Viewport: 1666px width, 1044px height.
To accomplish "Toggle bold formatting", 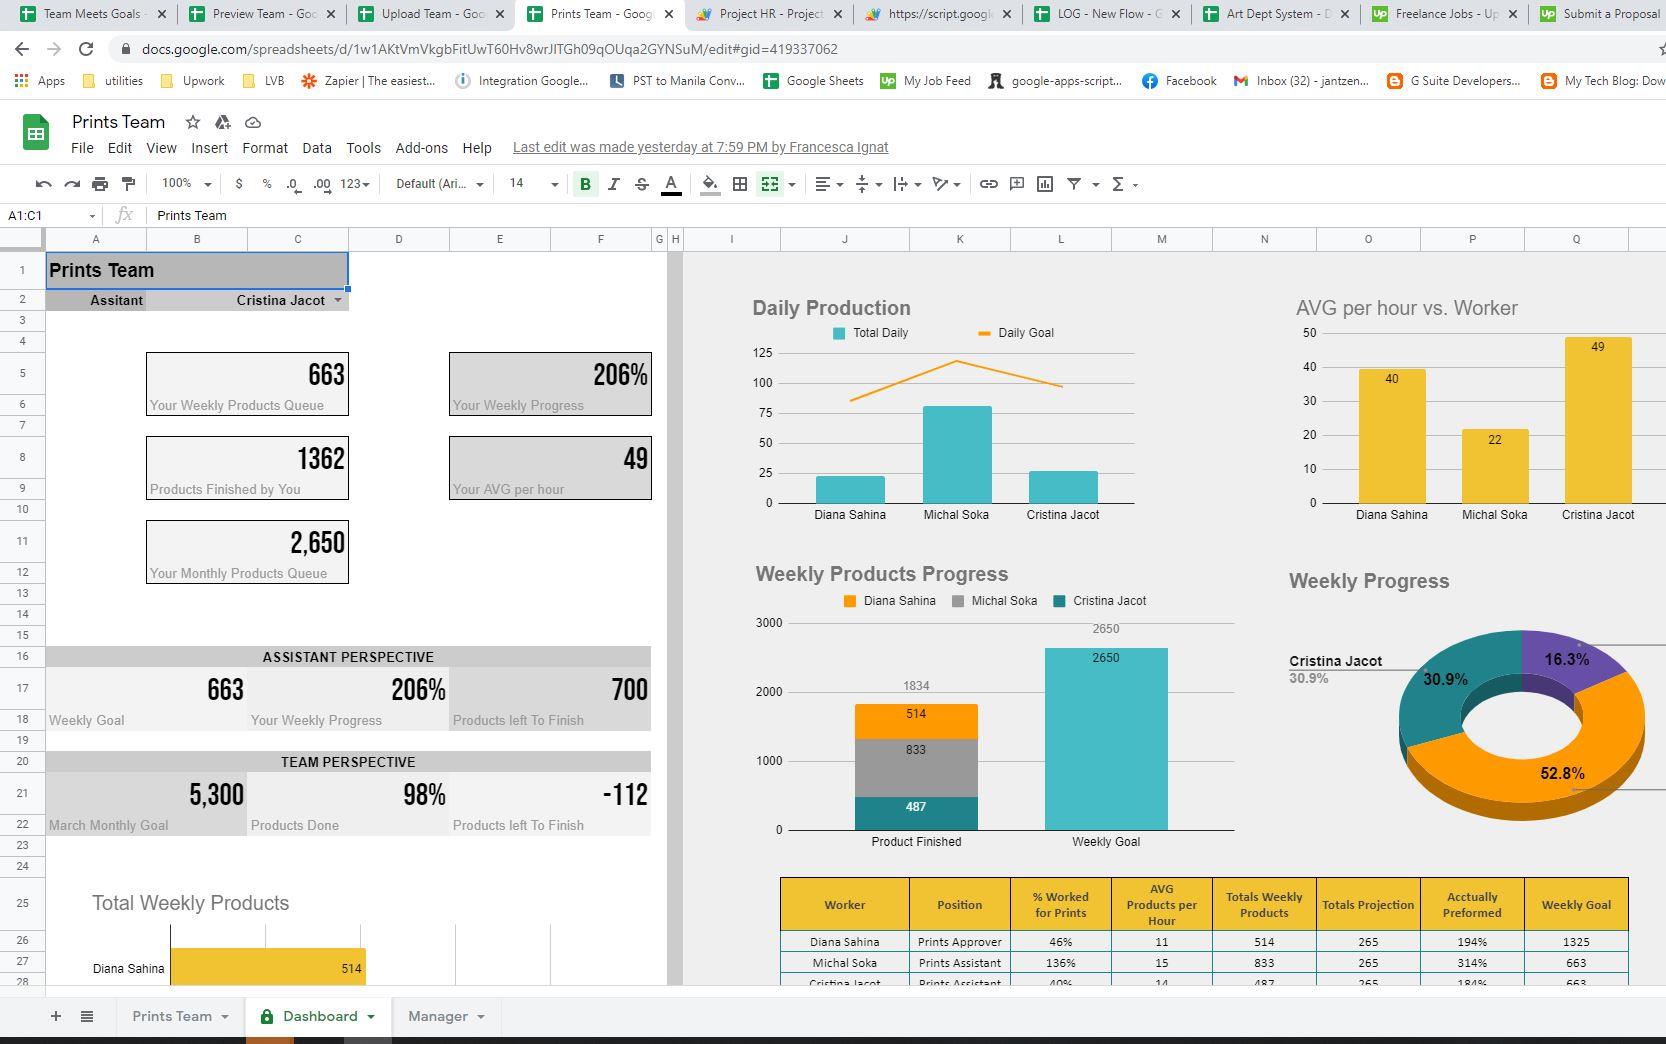I will click(585, 184).
